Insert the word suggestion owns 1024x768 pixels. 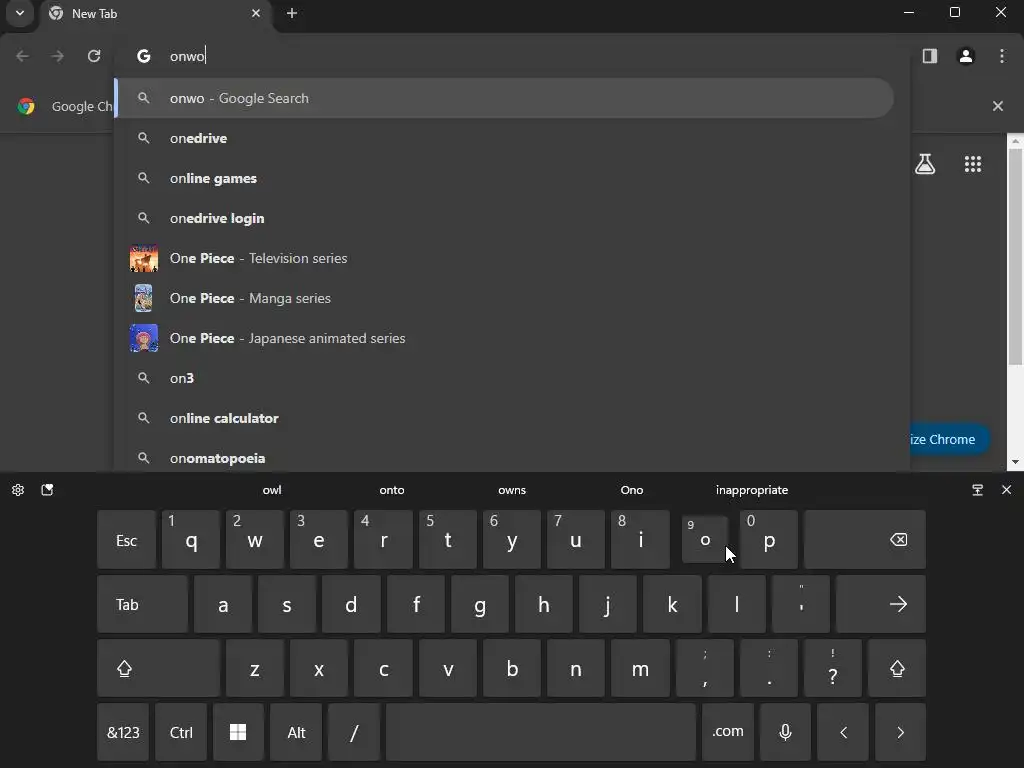512,490
